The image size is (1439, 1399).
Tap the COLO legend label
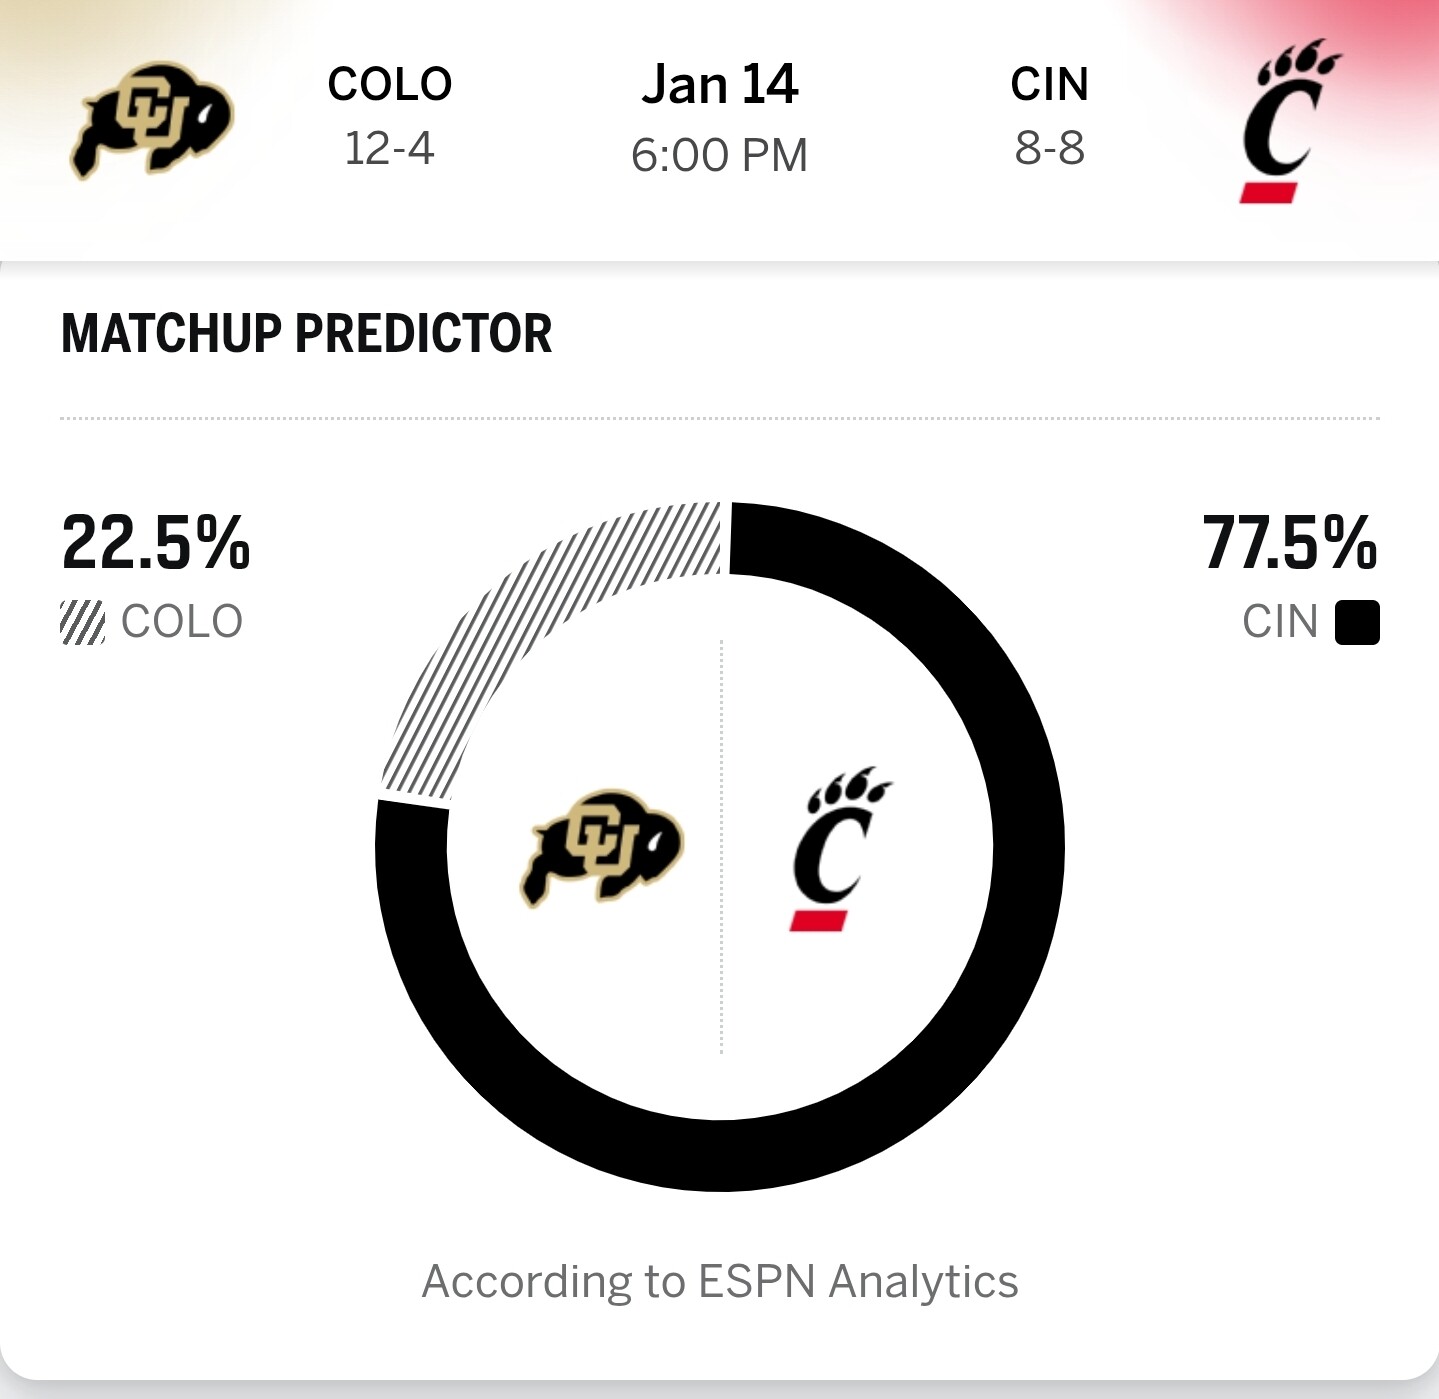[x=182, y=622]
